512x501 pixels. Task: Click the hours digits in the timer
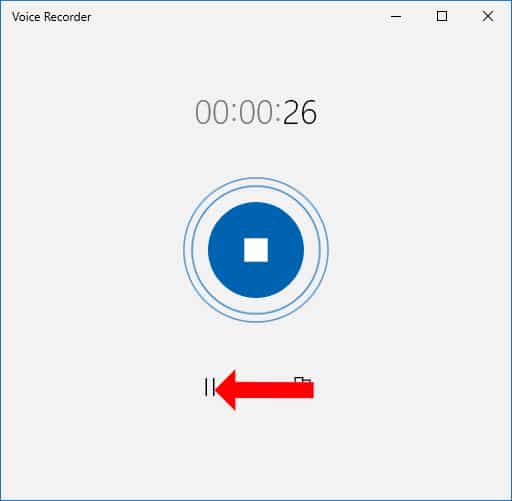click(212, 112)
